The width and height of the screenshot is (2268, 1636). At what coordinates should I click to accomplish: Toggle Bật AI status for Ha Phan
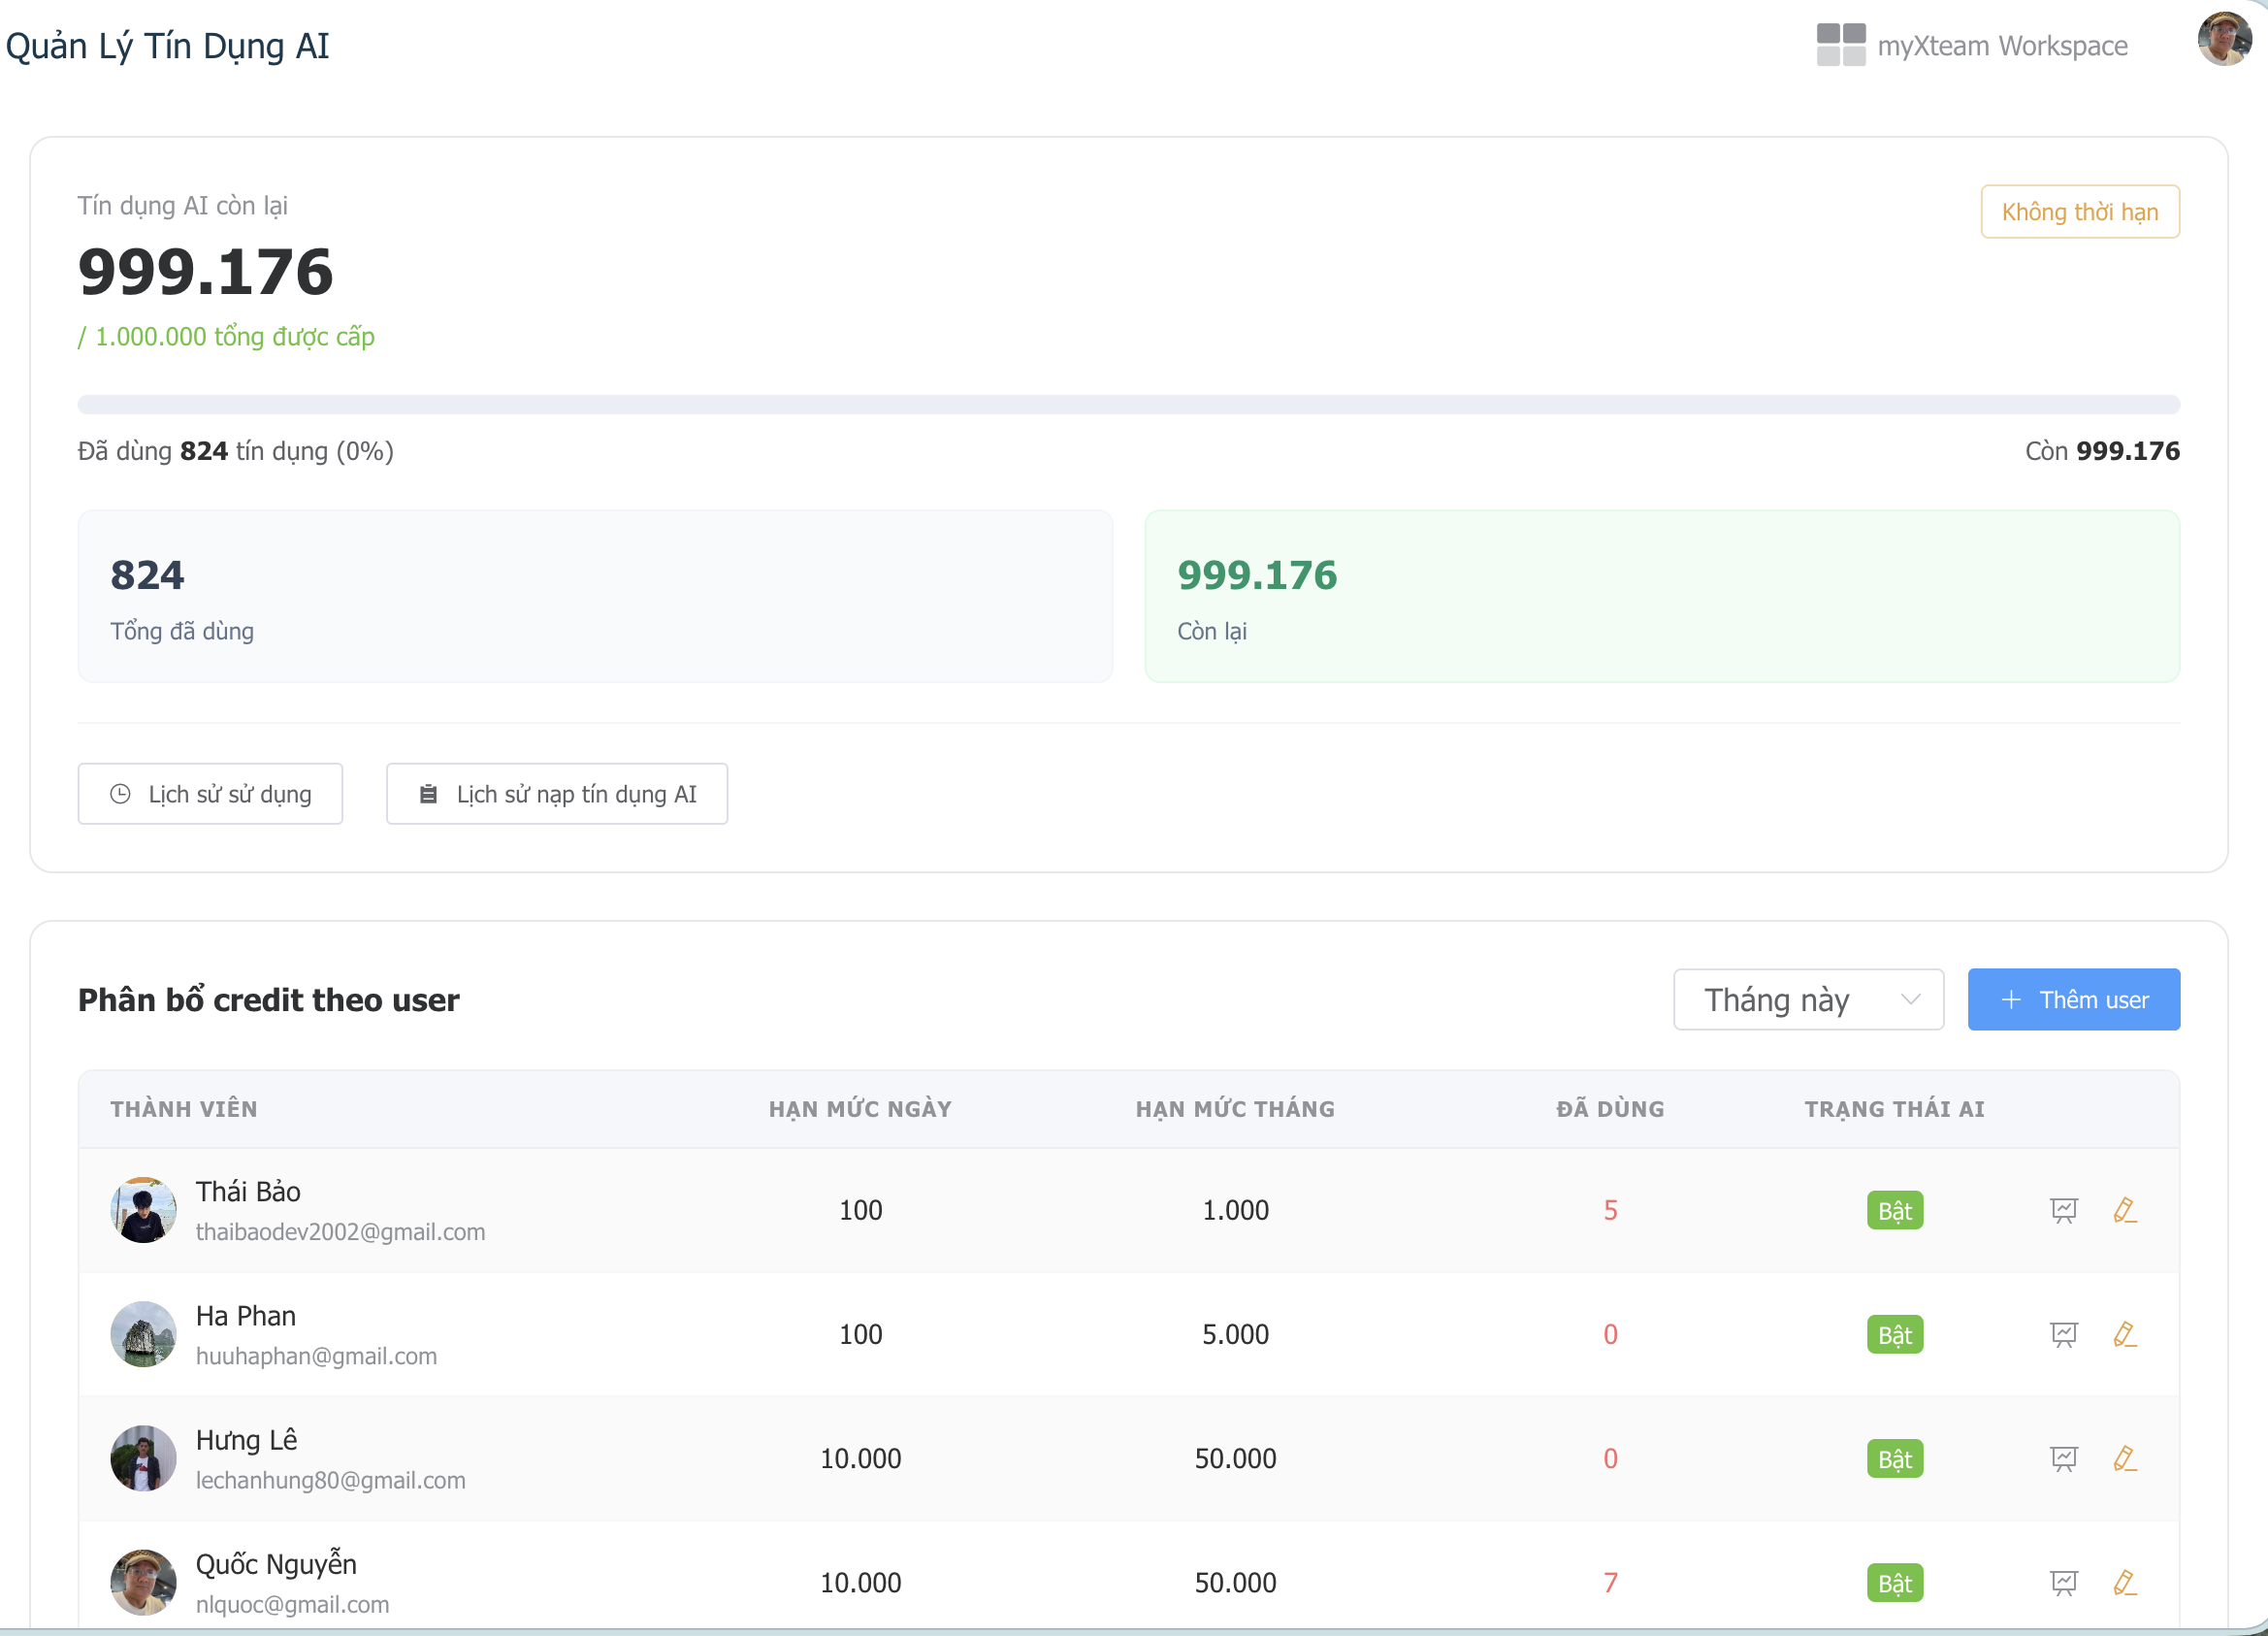[1895, 1334]
